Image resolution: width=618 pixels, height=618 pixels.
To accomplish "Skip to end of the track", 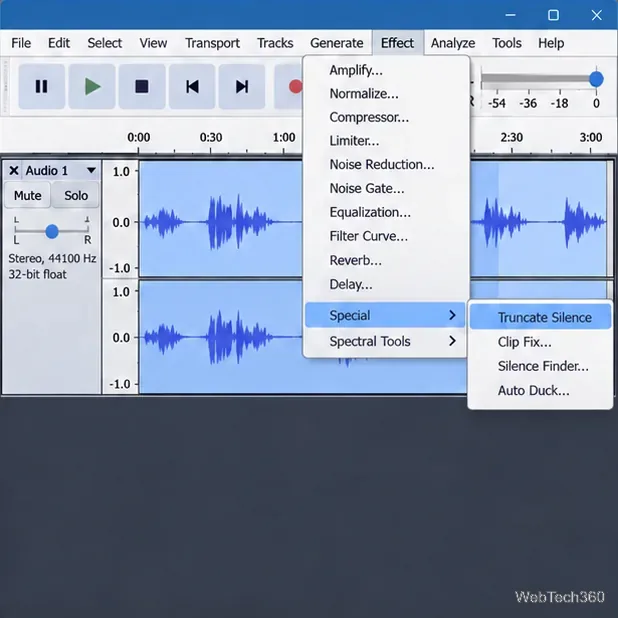I will coord(242,86).
